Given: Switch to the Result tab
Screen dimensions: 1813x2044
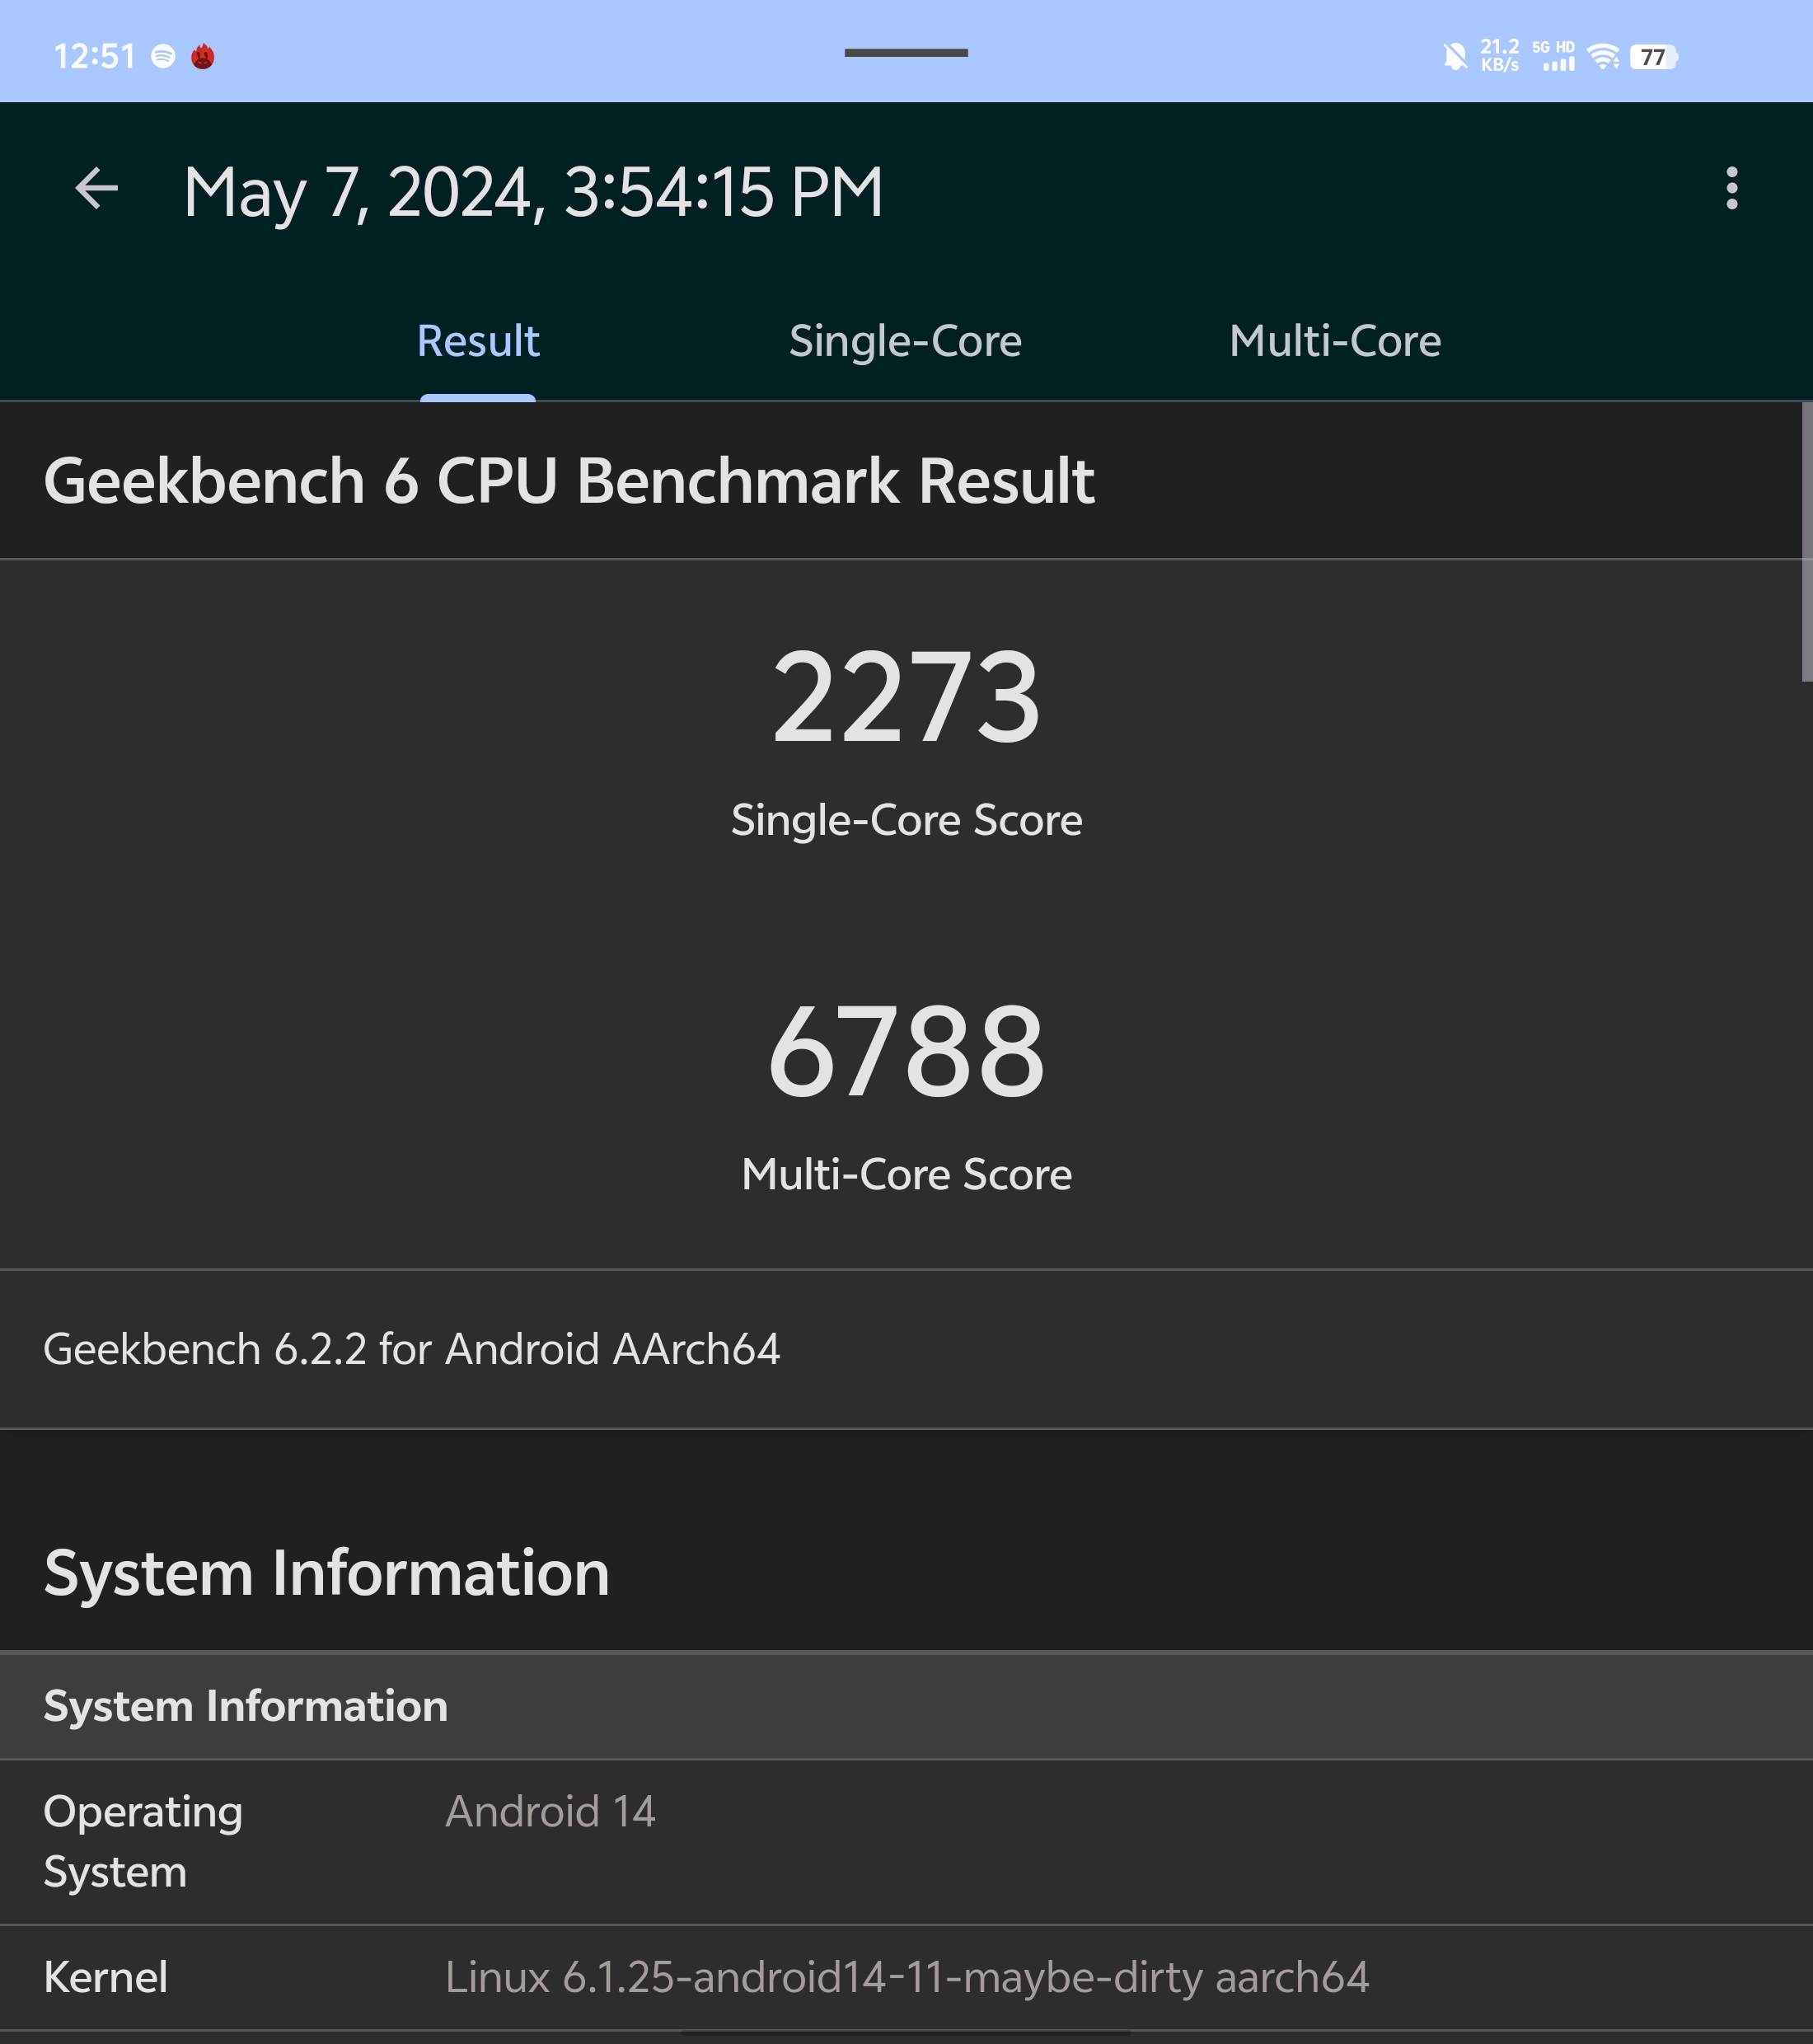Looking at the screenshot, I should [x=478, y=341].
